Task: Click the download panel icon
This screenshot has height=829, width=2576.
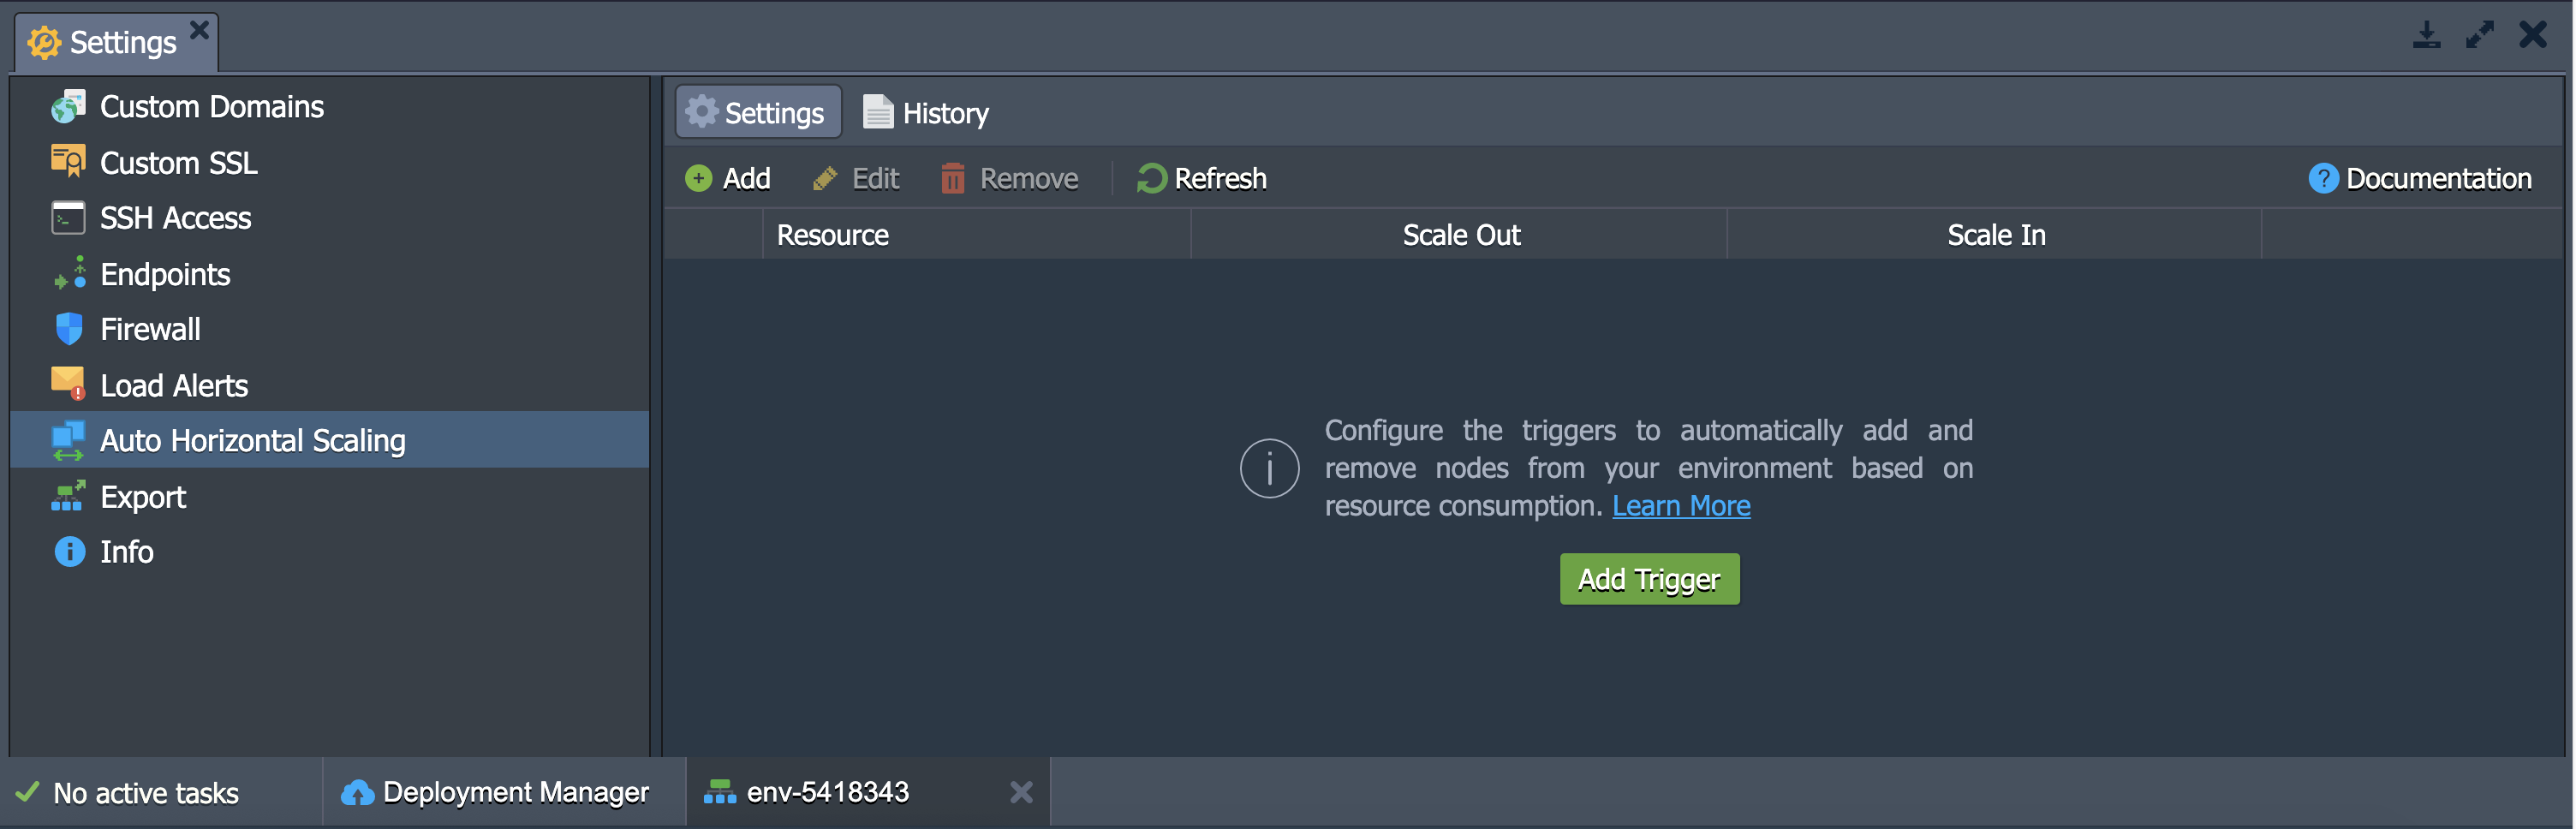Action: 2426,35
